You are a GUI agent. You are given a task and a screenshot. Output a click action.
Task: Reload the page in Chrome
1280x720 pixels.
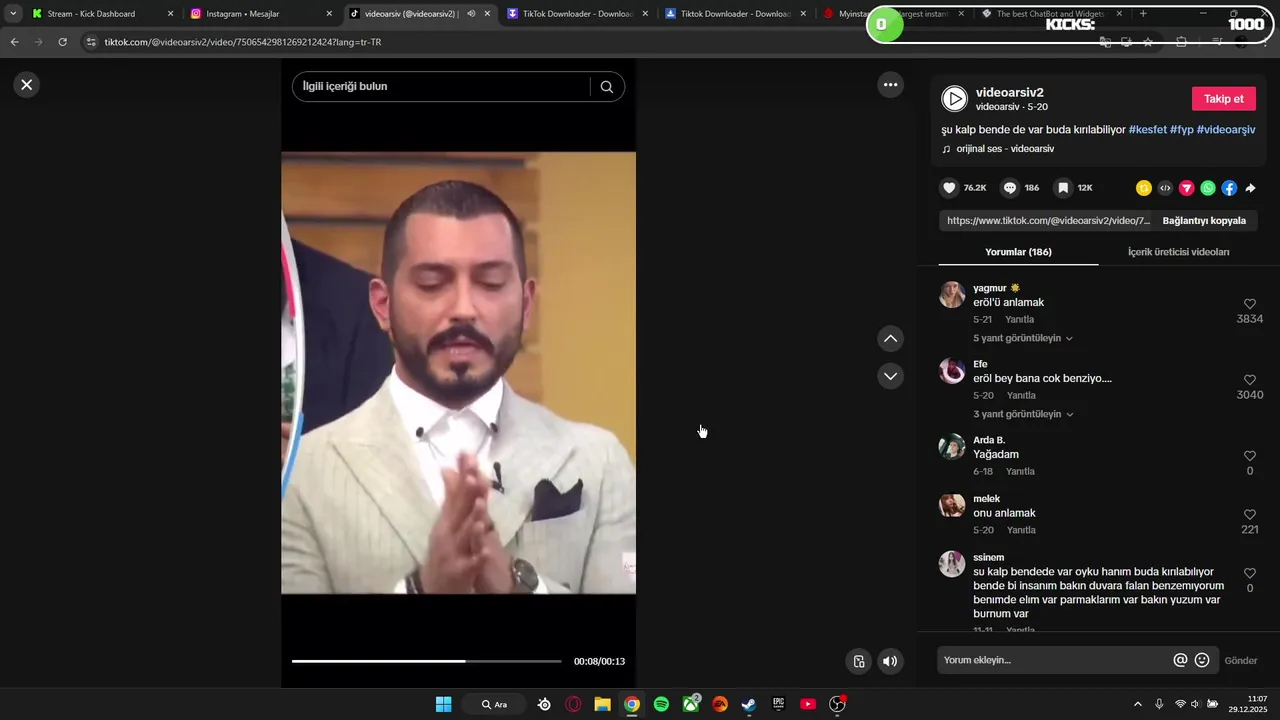62,42
